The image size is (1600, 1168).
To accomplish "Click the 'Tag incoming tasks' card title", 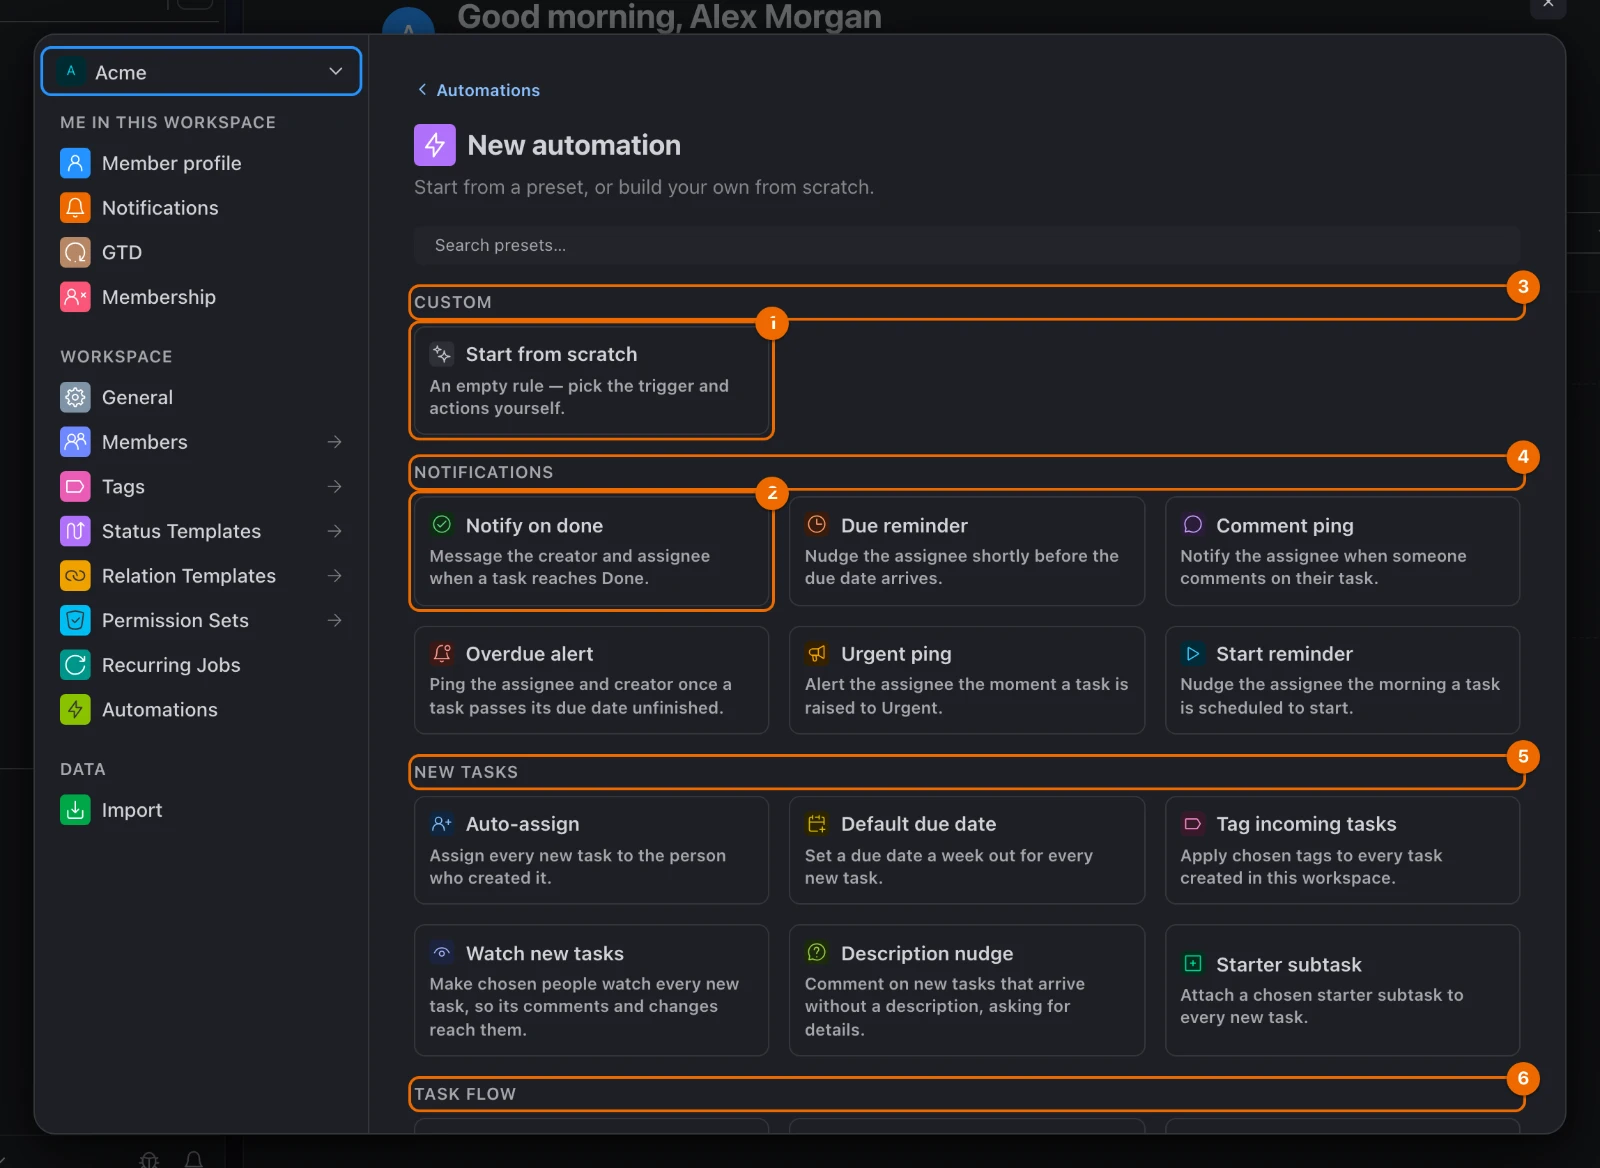I will pyautogui.click(x=1306, y=824).
